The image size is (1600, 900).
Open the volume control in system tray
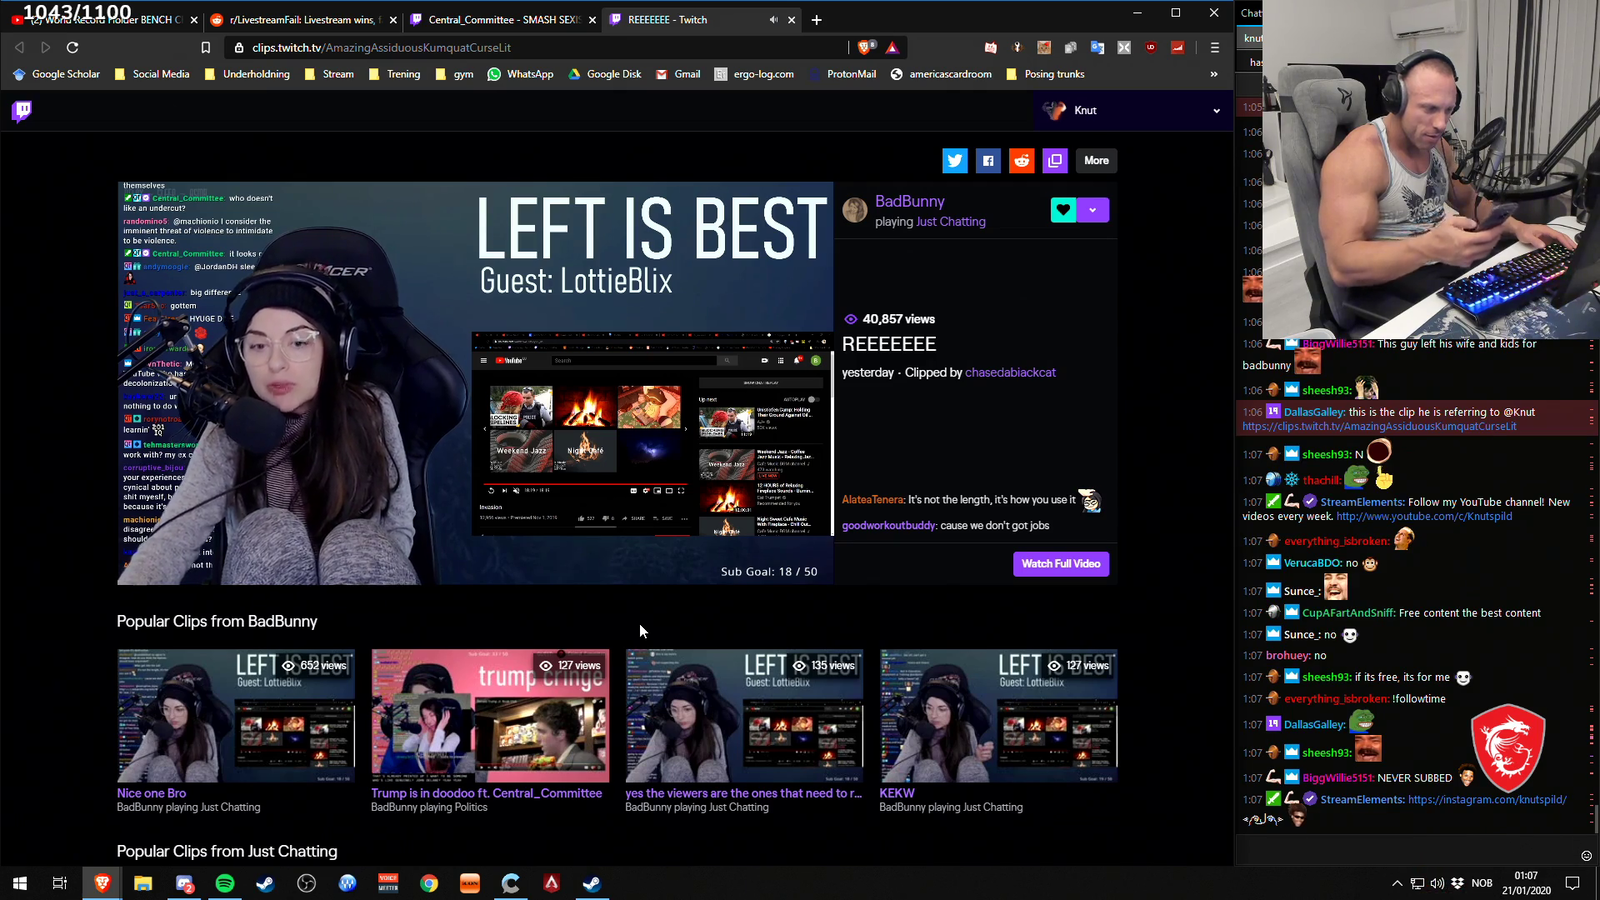pyautogui.click(x=1437, y=883)
